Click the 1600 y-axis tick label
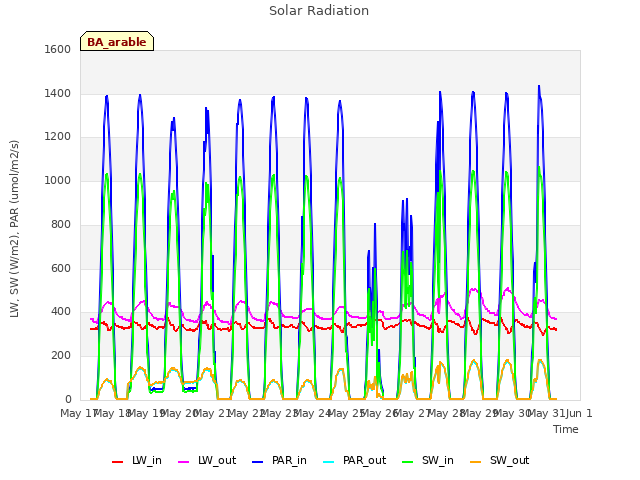 tap(58, 49)
